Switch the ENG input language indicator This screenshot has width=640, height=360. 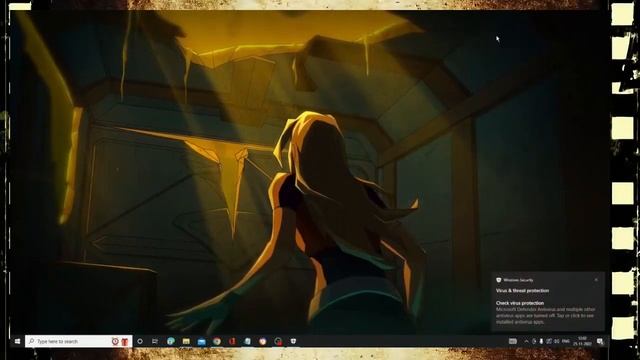coord(566,341)
